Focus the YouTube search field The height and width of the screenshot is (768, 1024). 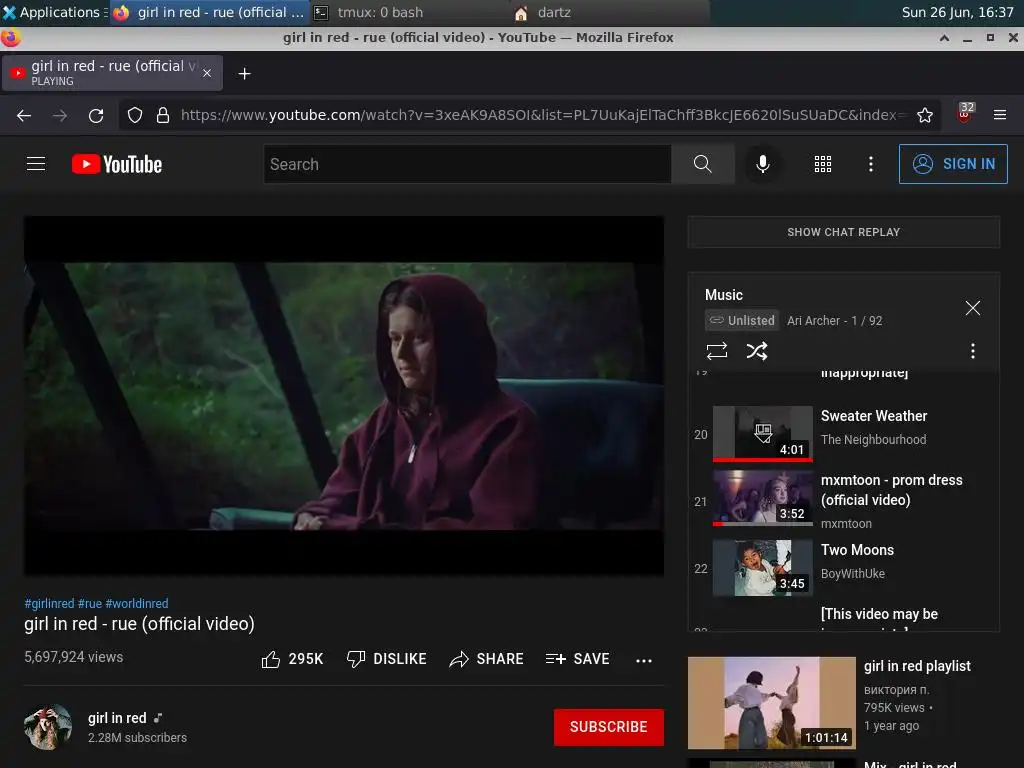pyautogui.click(x=468, y=164)
